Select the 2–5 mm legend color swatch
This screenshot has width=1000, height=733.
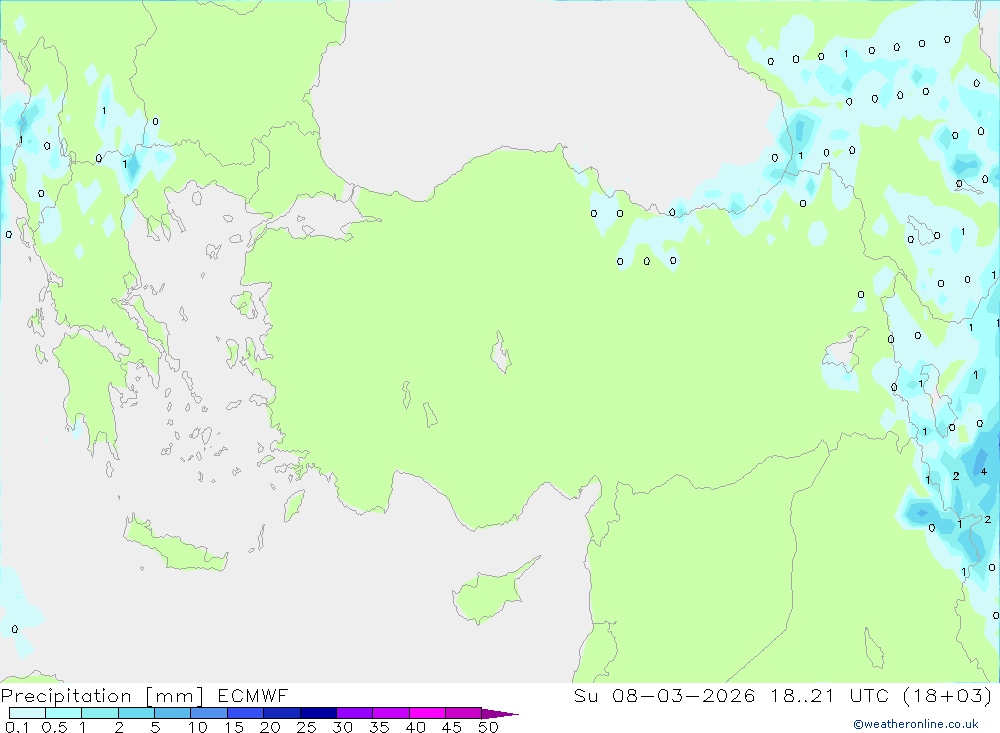(x=136, y=713)
